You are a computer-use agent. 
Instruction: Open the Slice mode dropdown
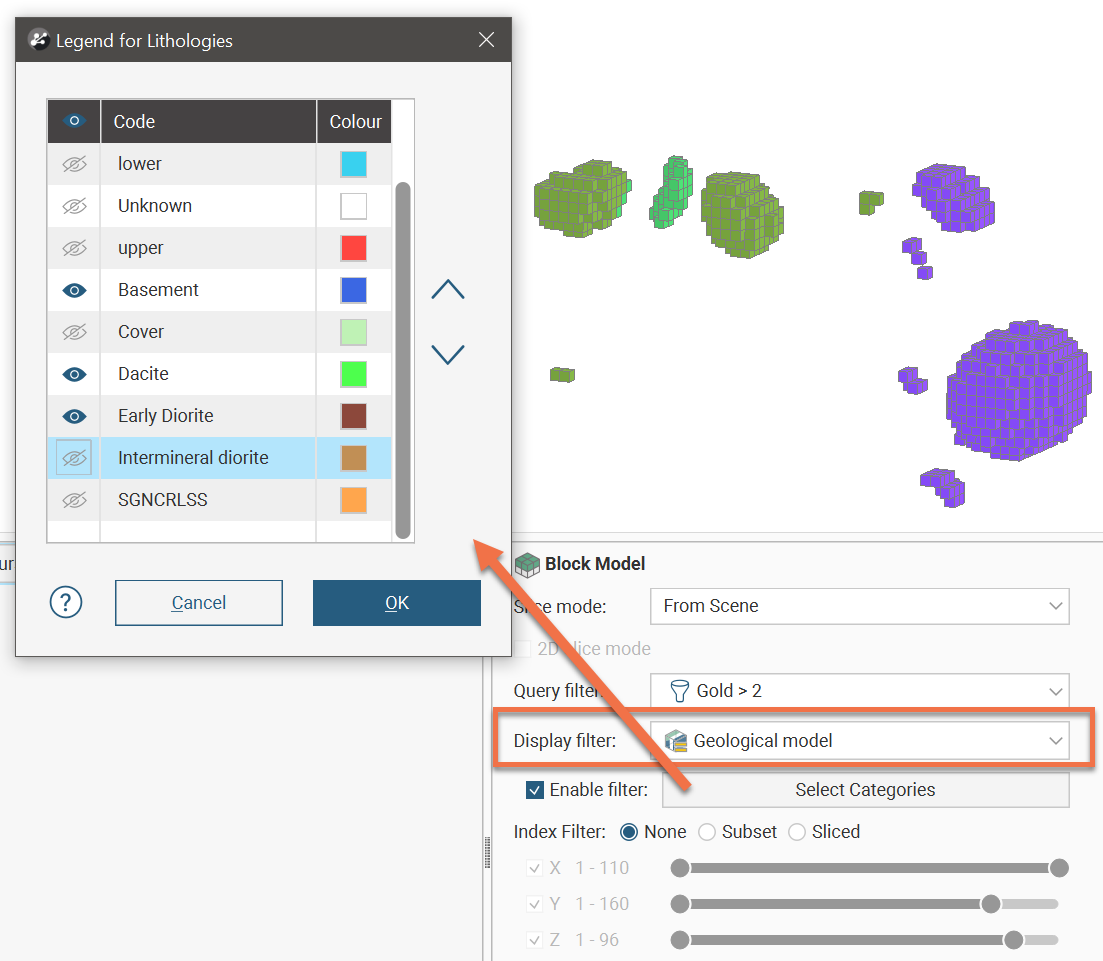[858, 606]
